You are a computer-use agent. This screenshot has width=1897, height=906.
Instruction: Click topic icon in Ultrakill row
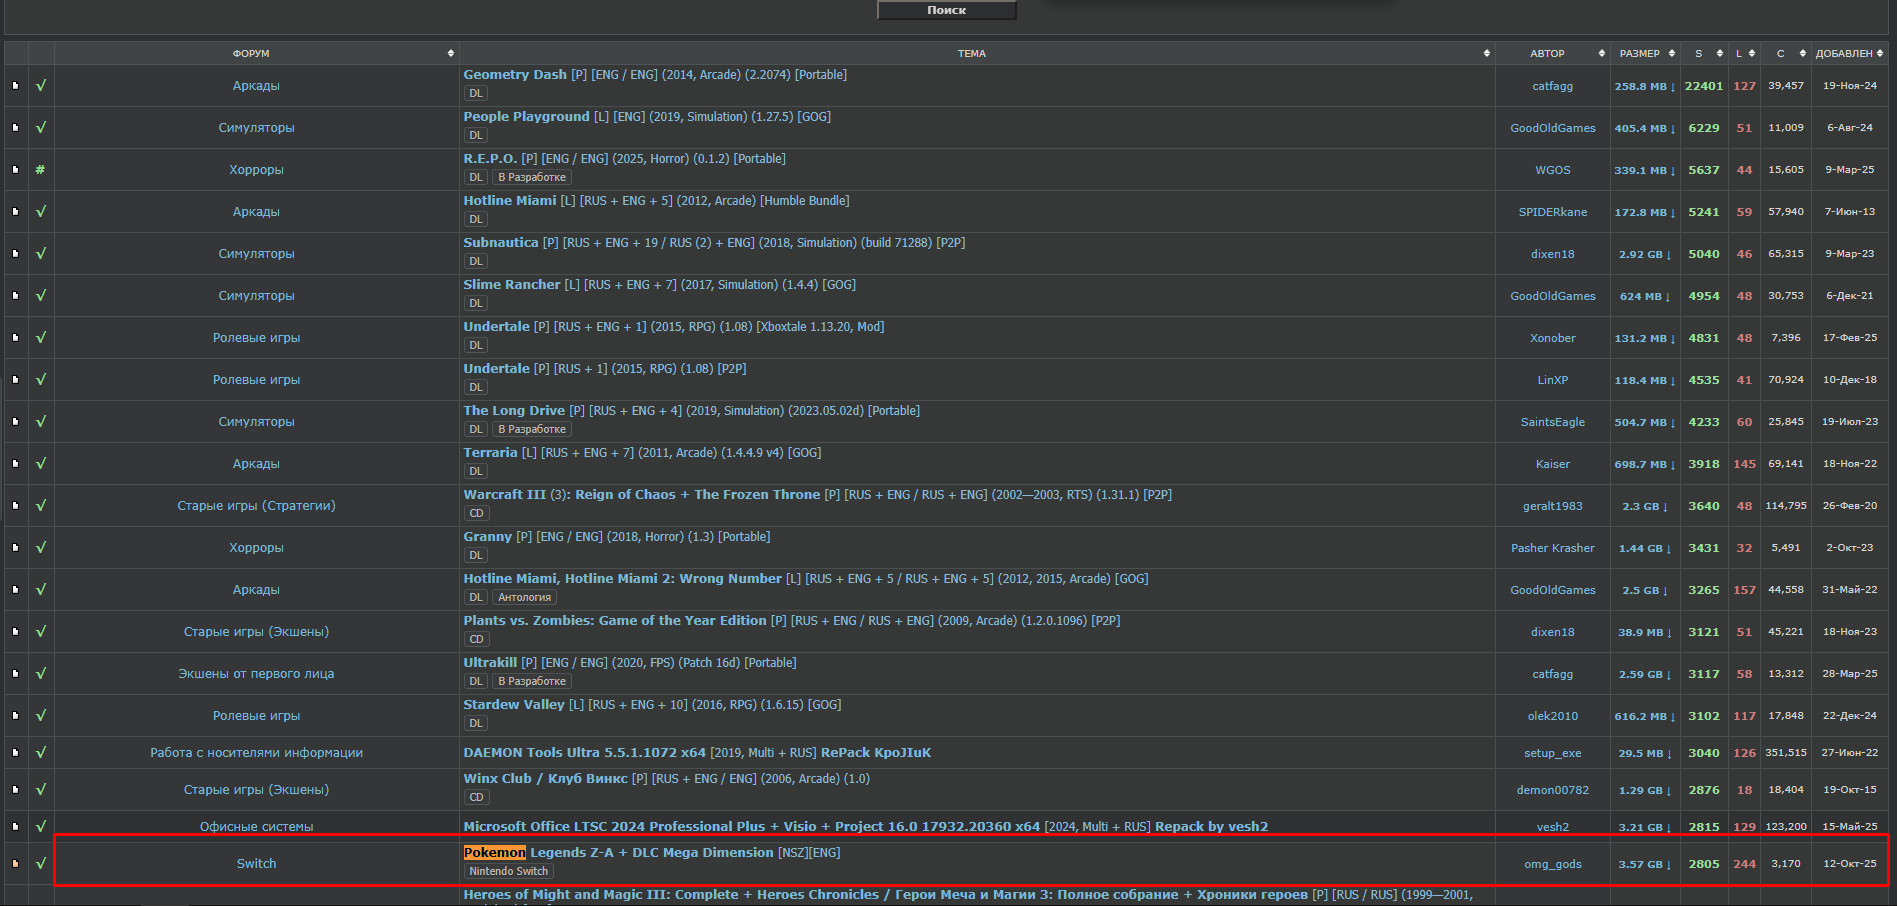pyautogui.click(x=15, y=674)
